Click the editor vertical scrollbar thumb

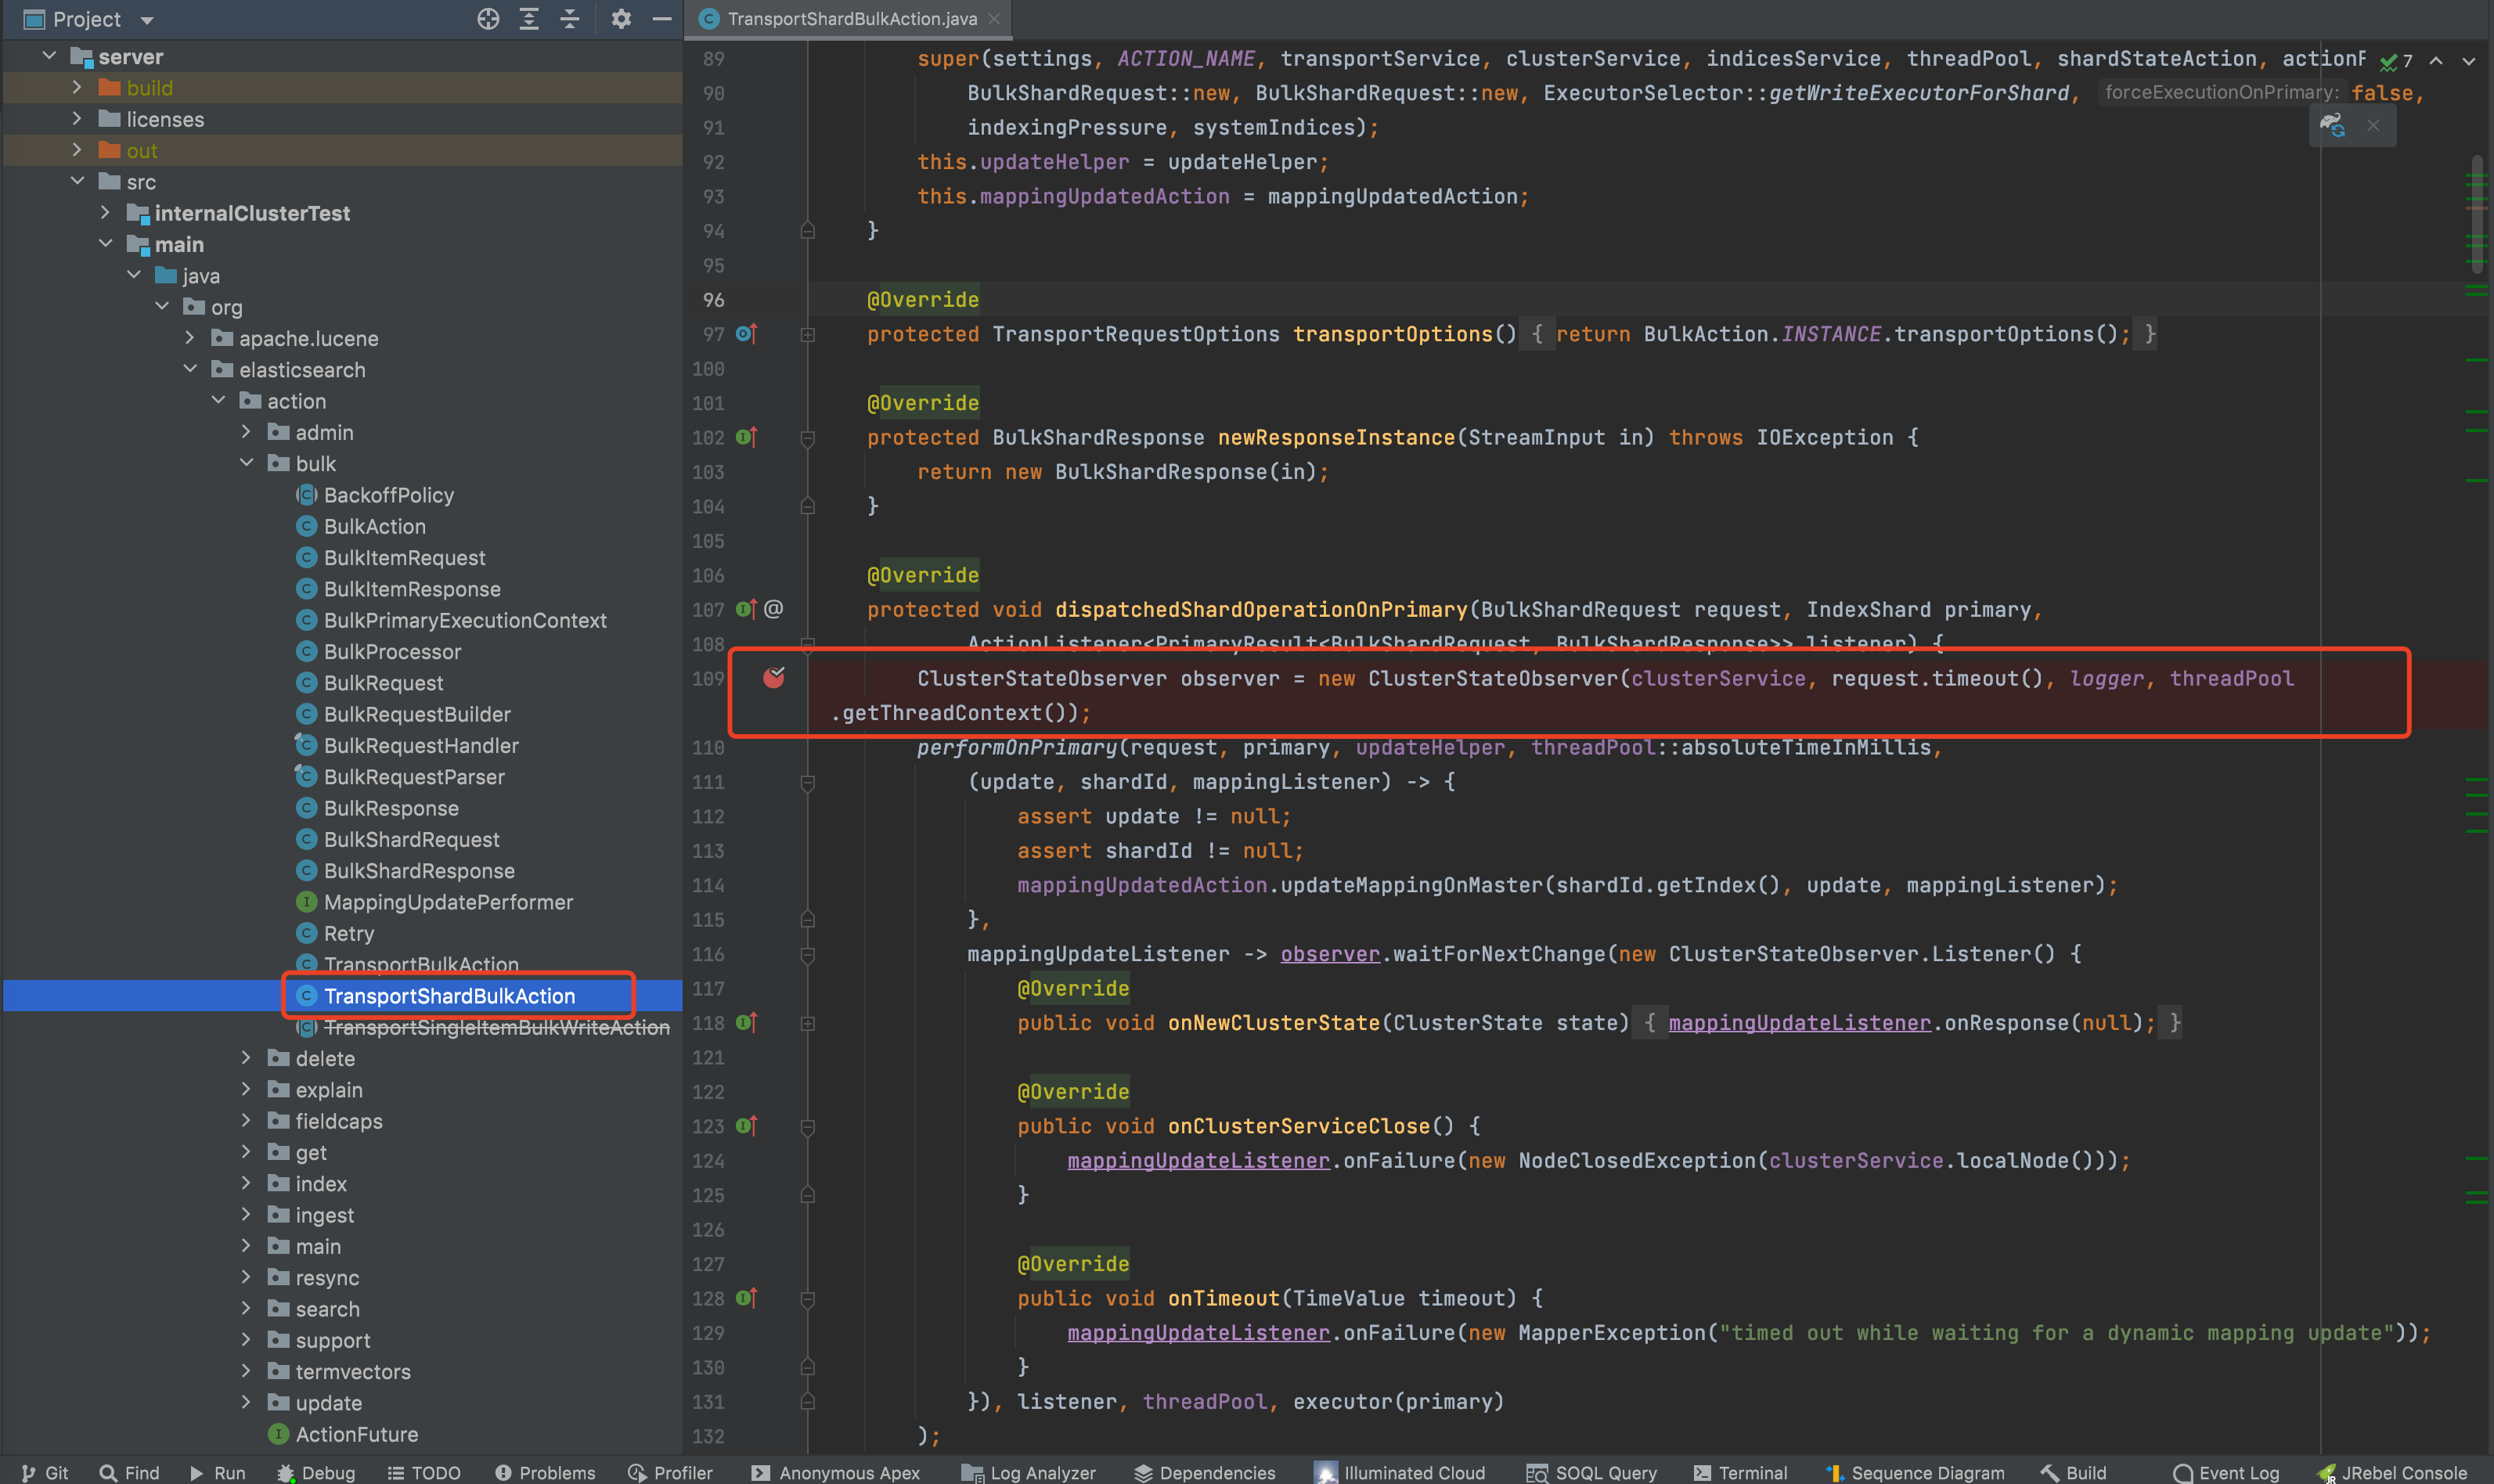click(x=2476, y=214)
